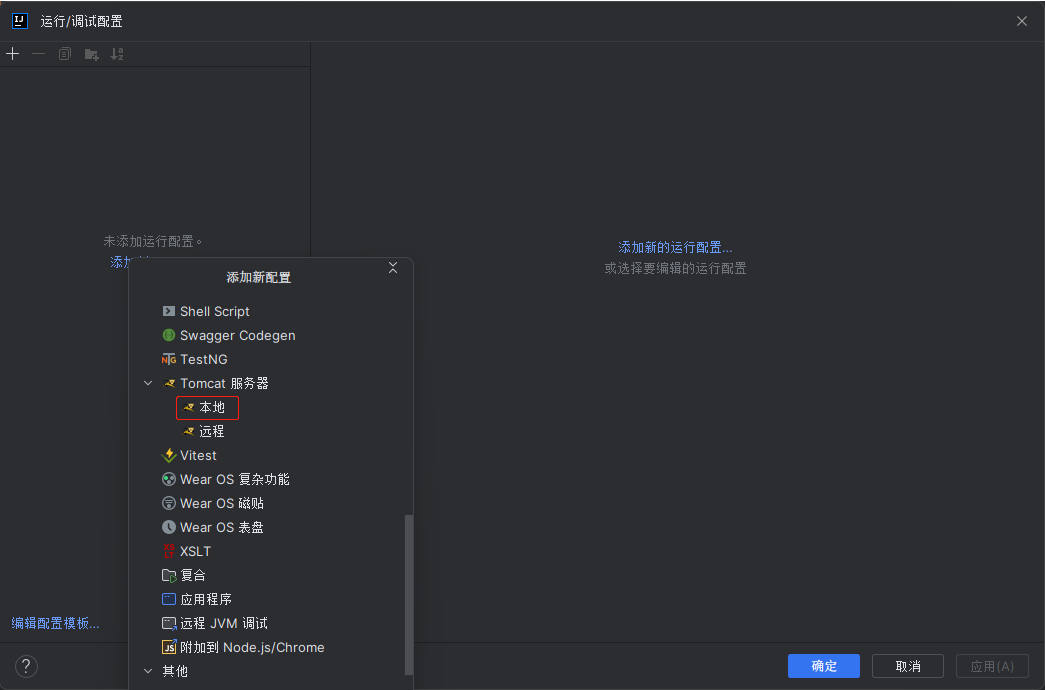Click the red XSLT icon

point(169,551)
